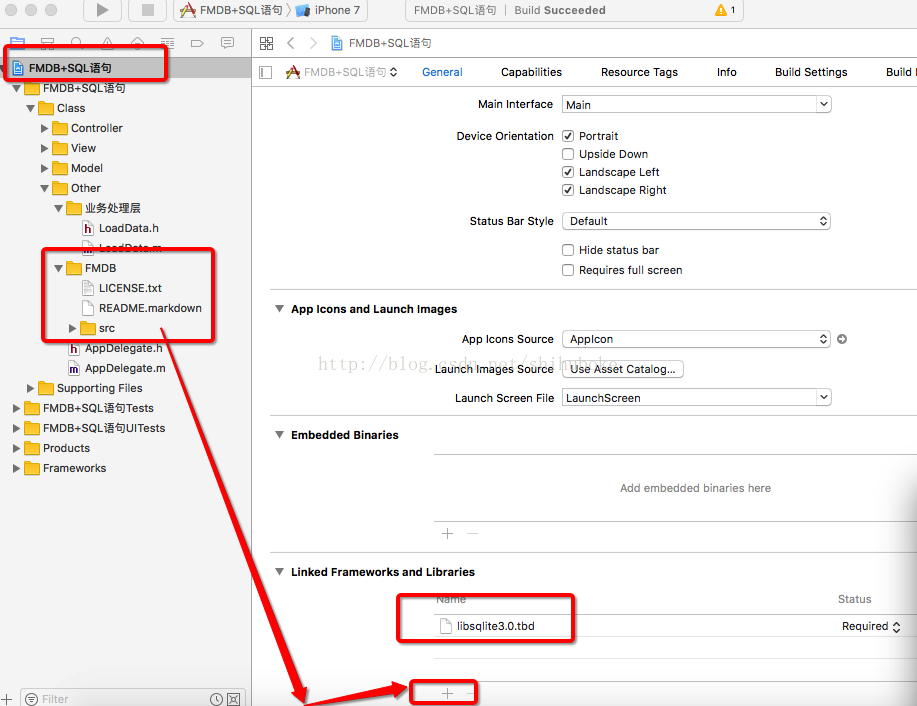Open the build warning indicator
The image size is (917, 706).
[725, 10]
